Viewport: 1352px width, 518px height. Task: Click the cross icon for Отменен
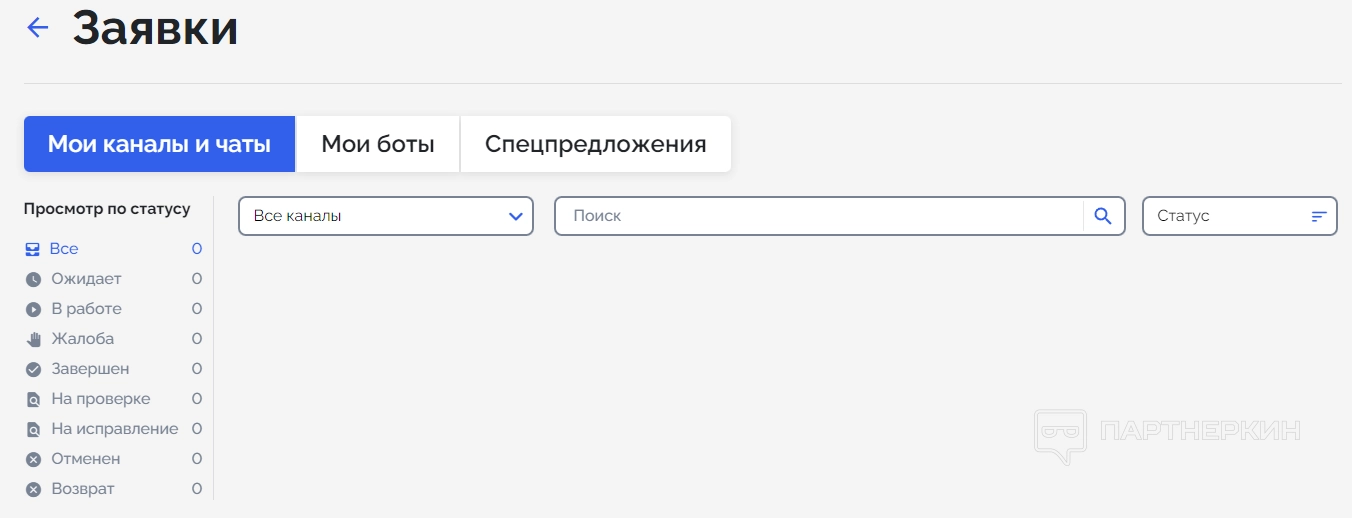tap(34, 459)
